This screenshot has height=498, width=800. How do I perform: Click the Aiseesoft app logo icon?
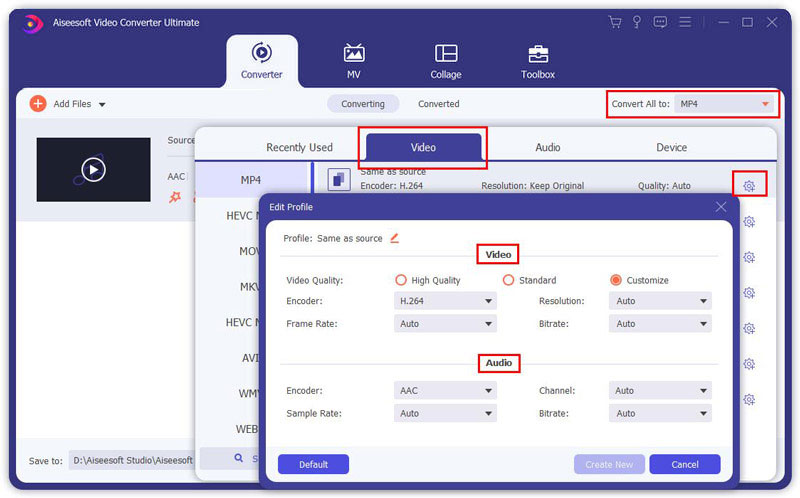click(x=32, y=23)
